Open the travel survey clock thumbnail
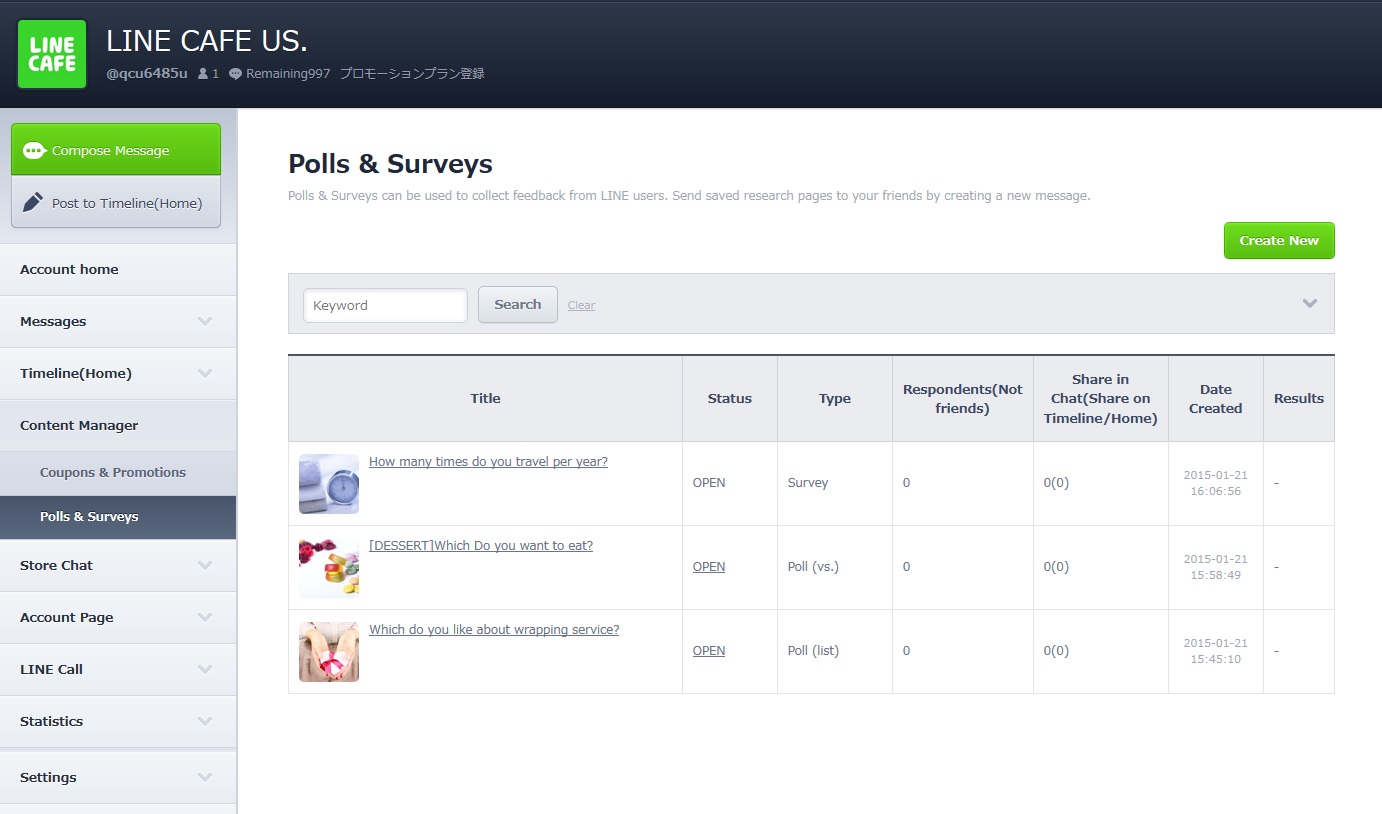The height and width of the screenshot is (814, 1382). (328, 484)
